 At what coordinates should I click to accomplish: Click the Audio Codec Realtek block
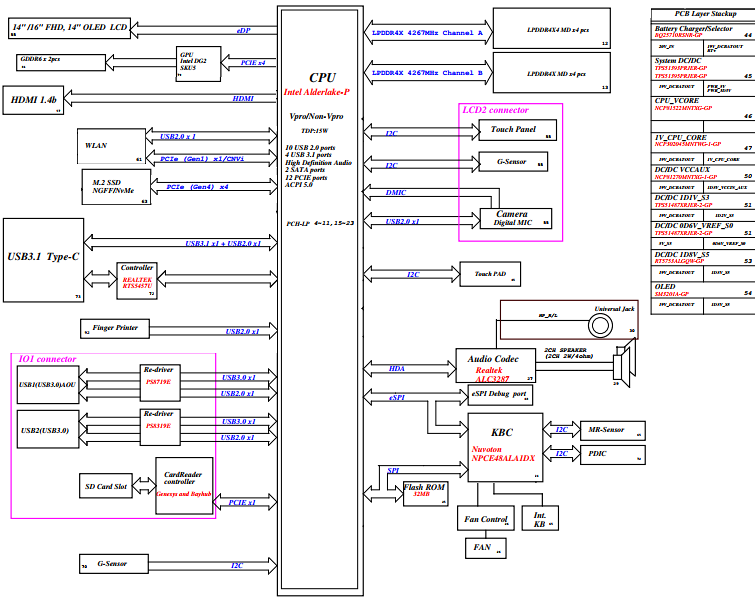pos(495,366)
